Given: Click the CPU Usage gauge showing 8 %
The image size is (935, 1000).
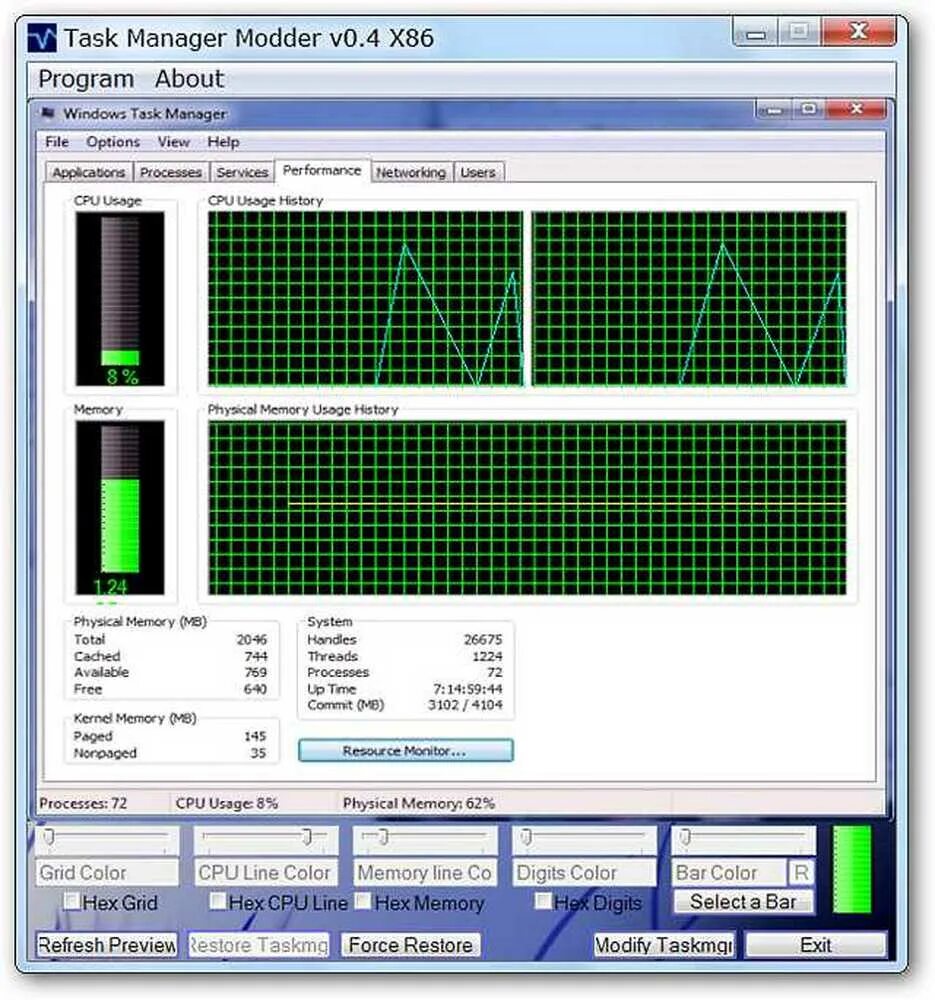Looking at the screenshot, I should pyautogui.click(x=120, y=299).
